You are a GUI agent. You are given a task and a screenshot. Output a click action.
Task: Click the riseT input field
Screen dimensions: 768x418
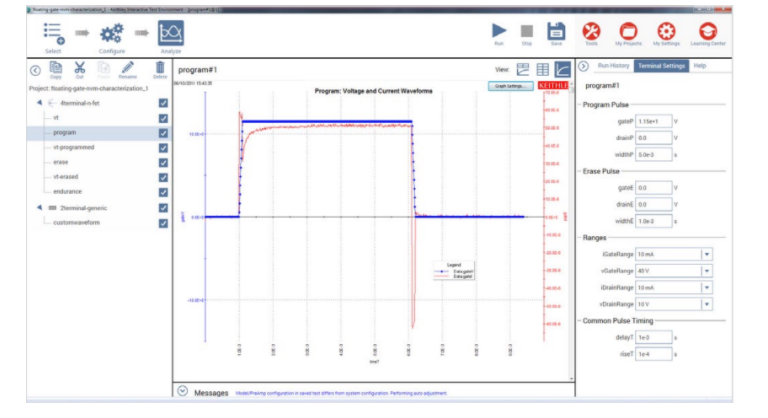(x=653, y=354)
